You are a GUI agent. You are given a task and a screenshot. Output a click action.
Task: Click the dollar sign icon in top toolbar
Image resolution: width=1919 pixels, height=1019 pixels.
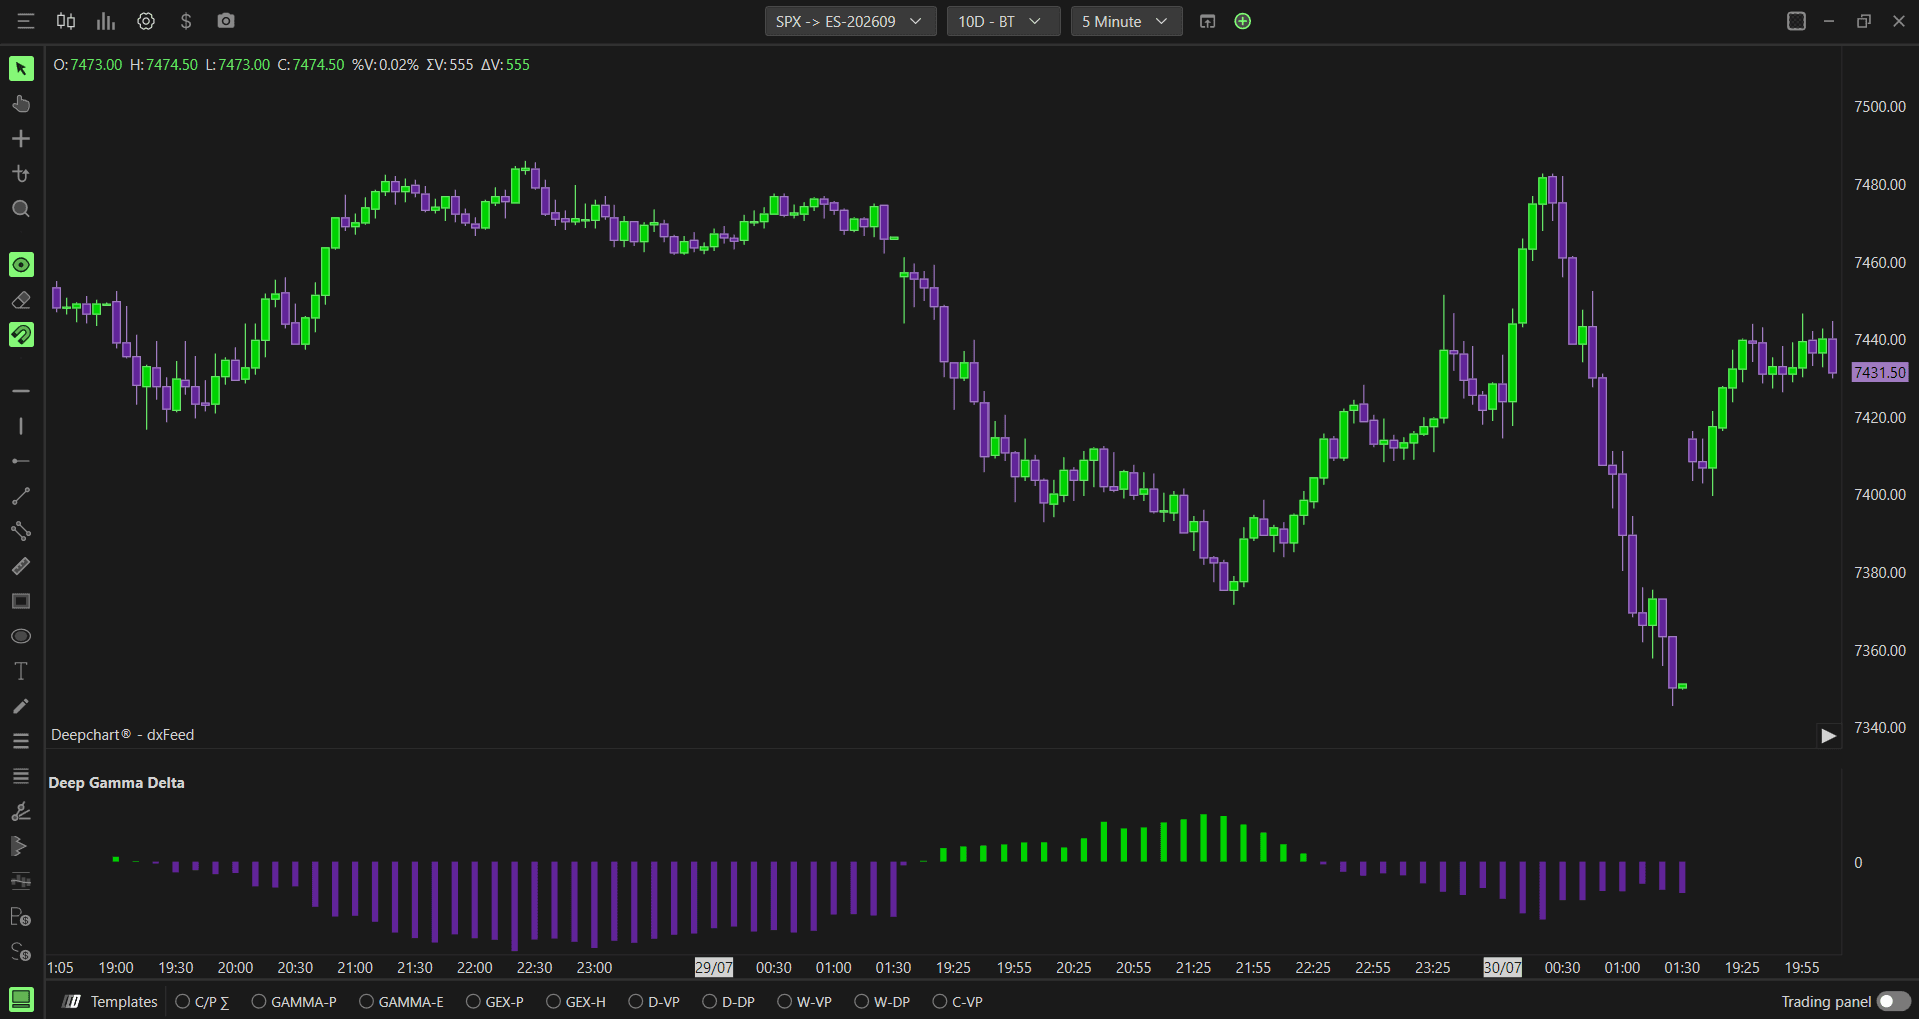(x=186, y=21)
